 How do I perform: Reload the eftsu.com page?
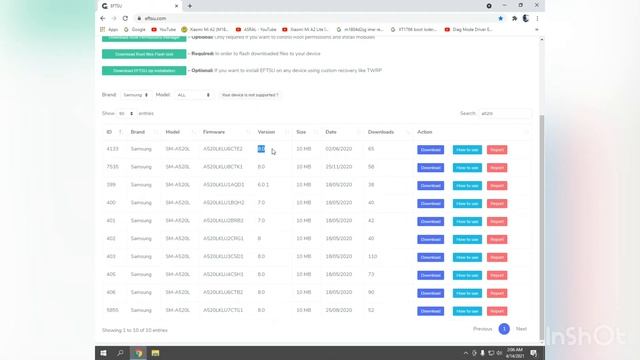pyautogui.click(x=125, y=18)
